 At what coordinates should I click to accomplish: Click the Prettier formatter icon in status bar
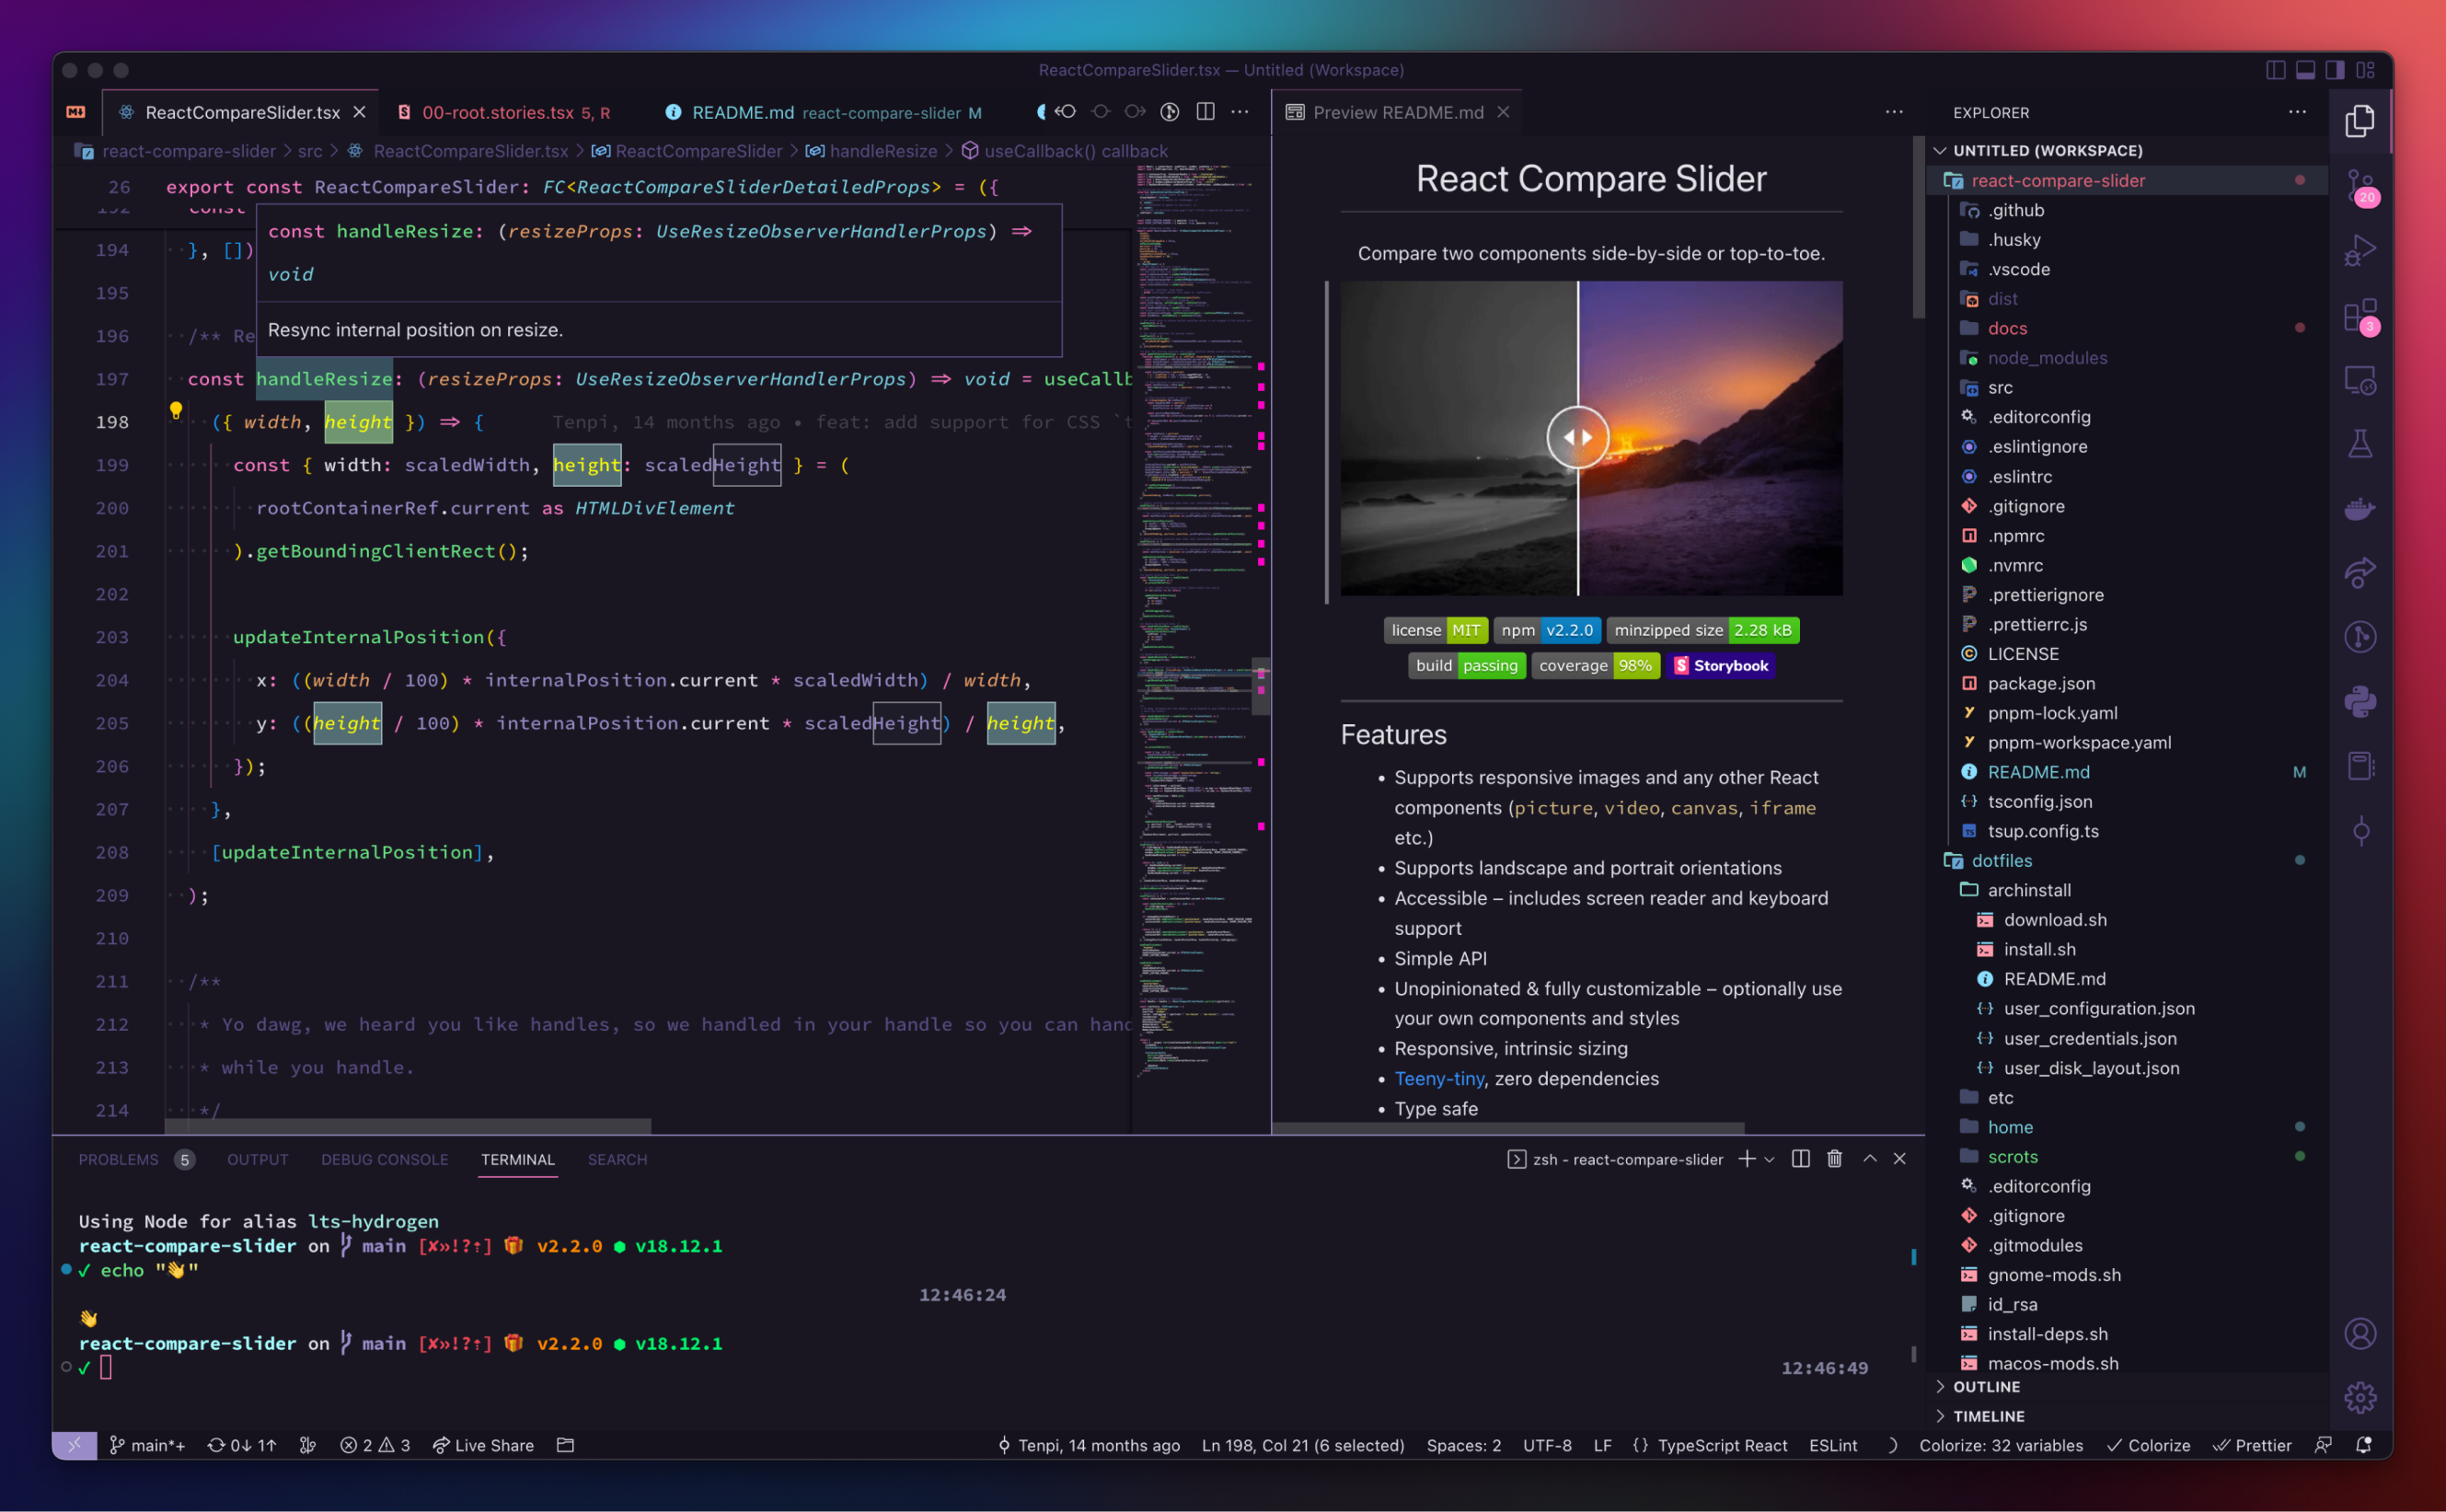click(x=2254, y=1442)
